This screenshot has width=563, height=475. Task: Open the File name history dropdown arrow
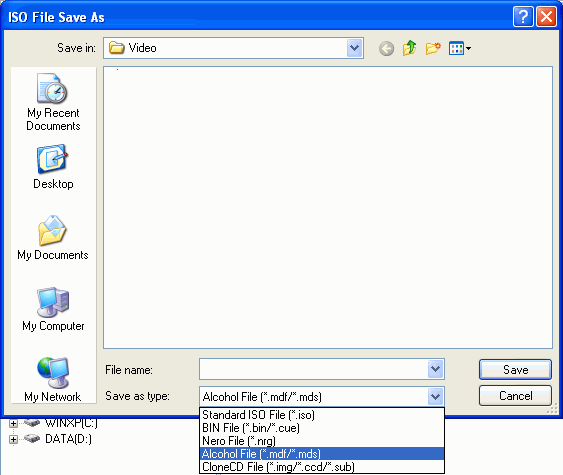436,369
